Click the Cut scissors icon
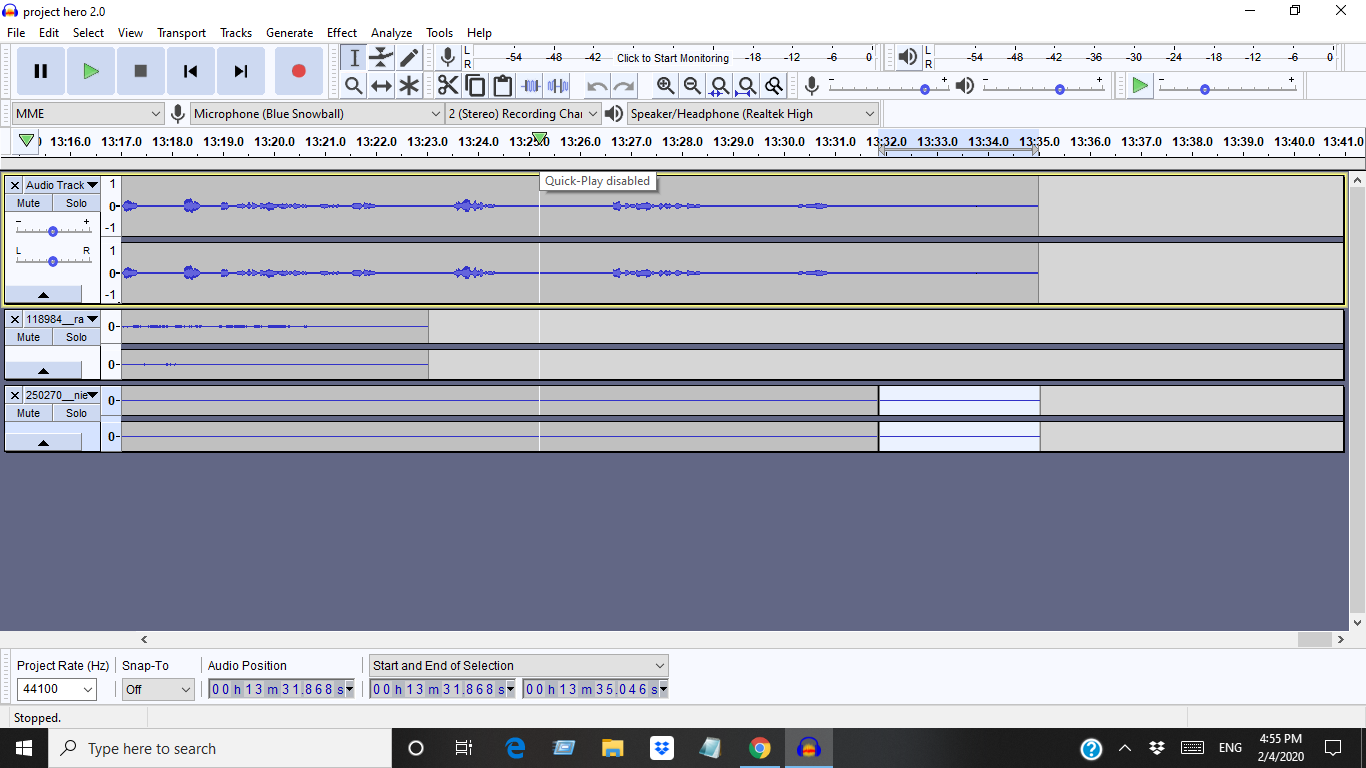Screen dimensions: 1366x768 coord(447,86)
